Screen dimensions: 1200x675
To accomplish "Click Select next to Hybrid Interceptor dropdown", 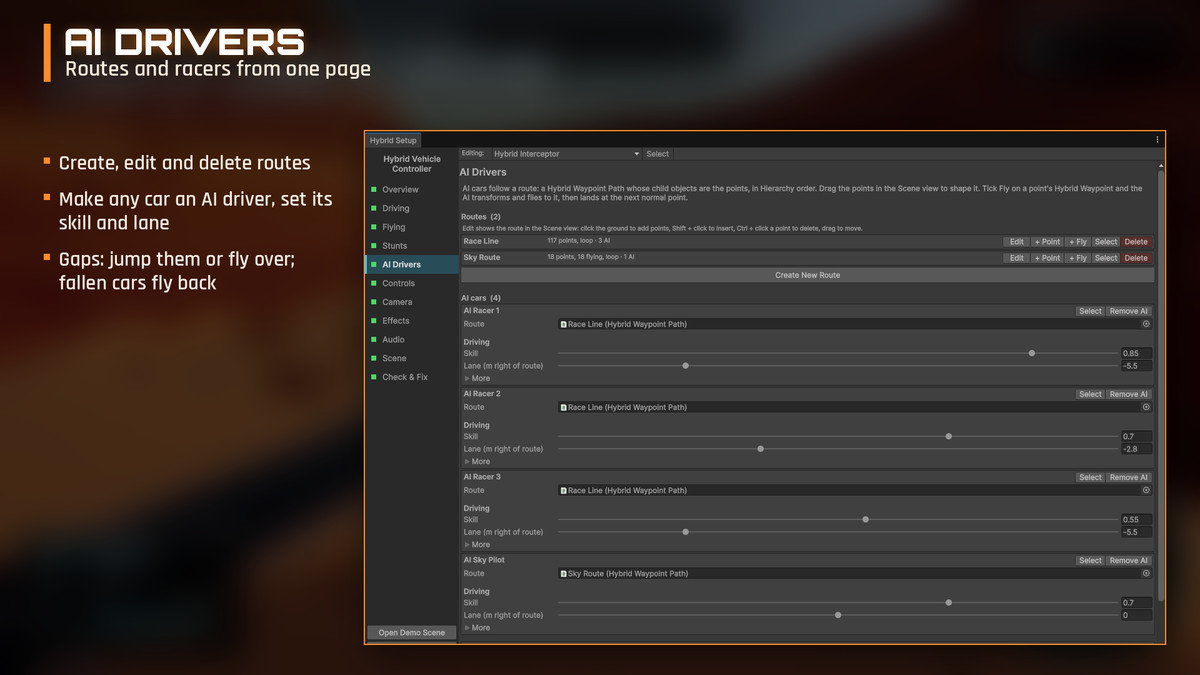I will click(x=657, y=154).
